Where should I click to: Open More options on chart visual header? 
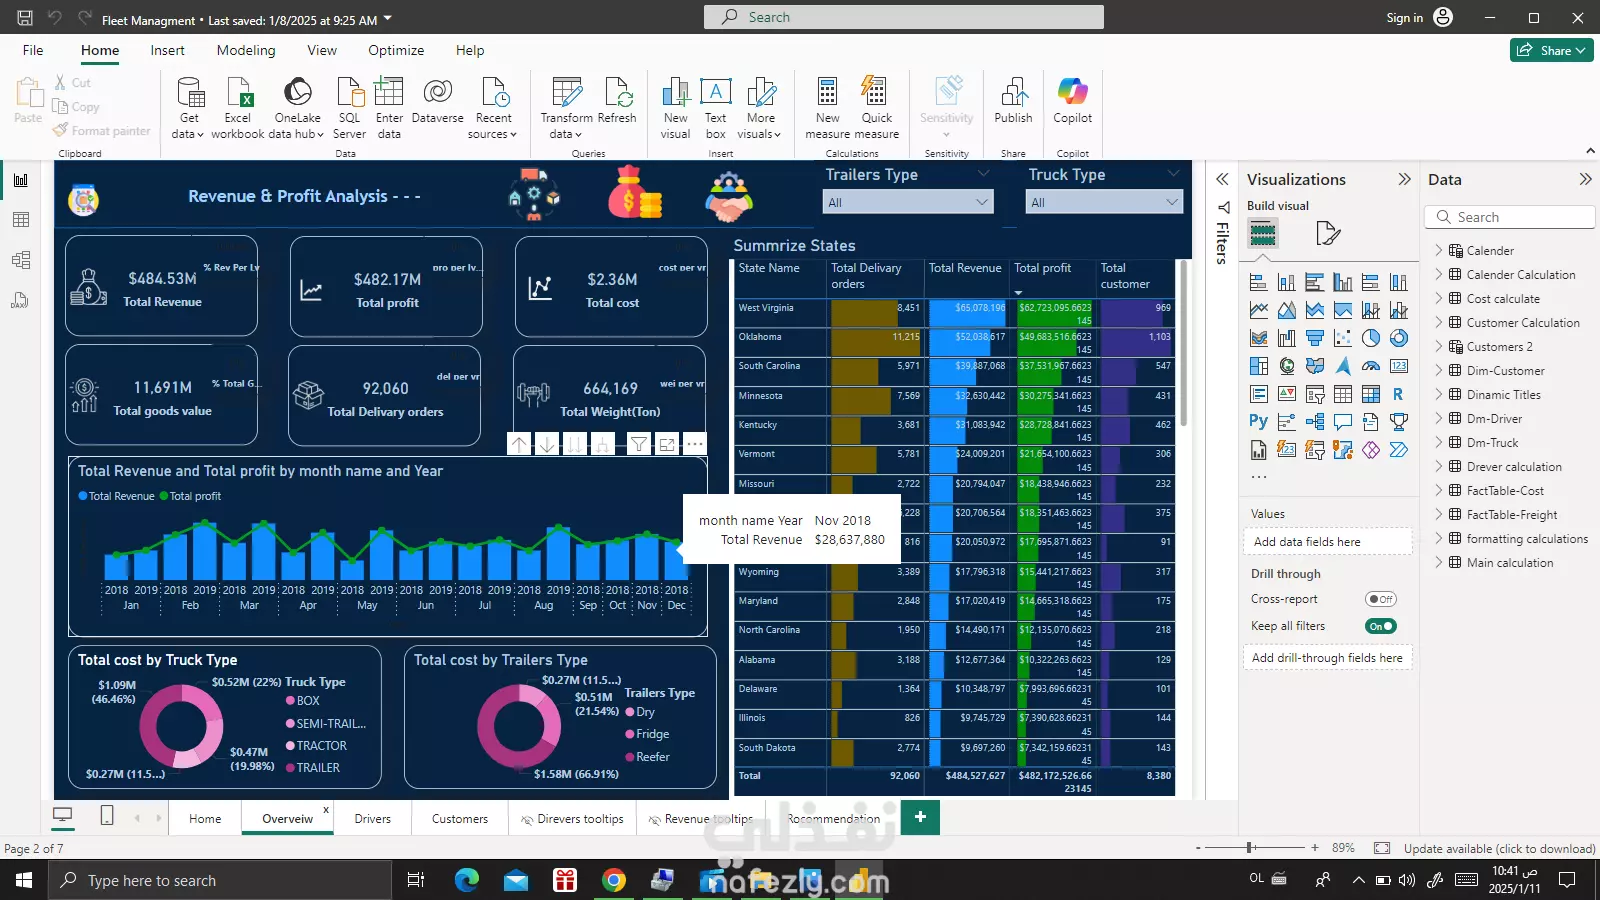[x=694, y=445]
